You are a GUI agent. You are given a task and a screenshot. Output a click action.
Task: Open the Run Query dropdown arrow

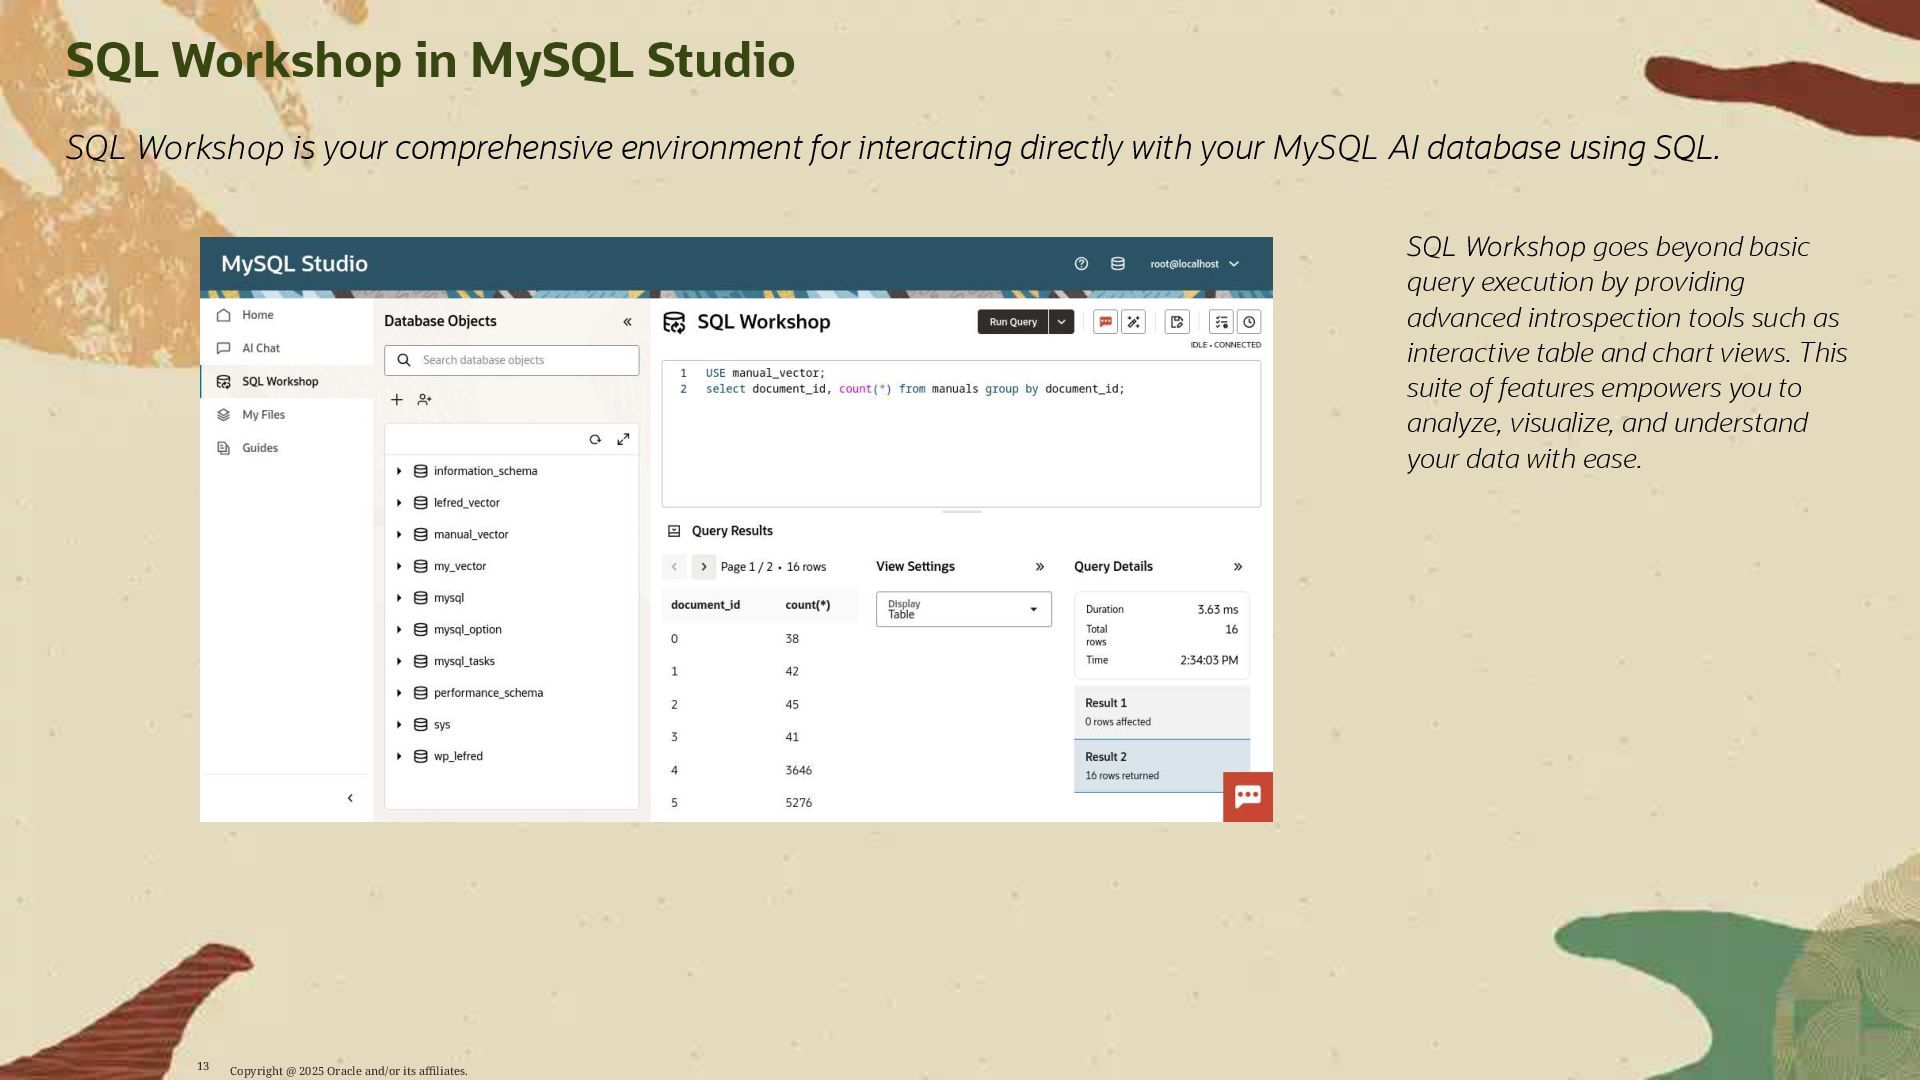coord(1061,322)
